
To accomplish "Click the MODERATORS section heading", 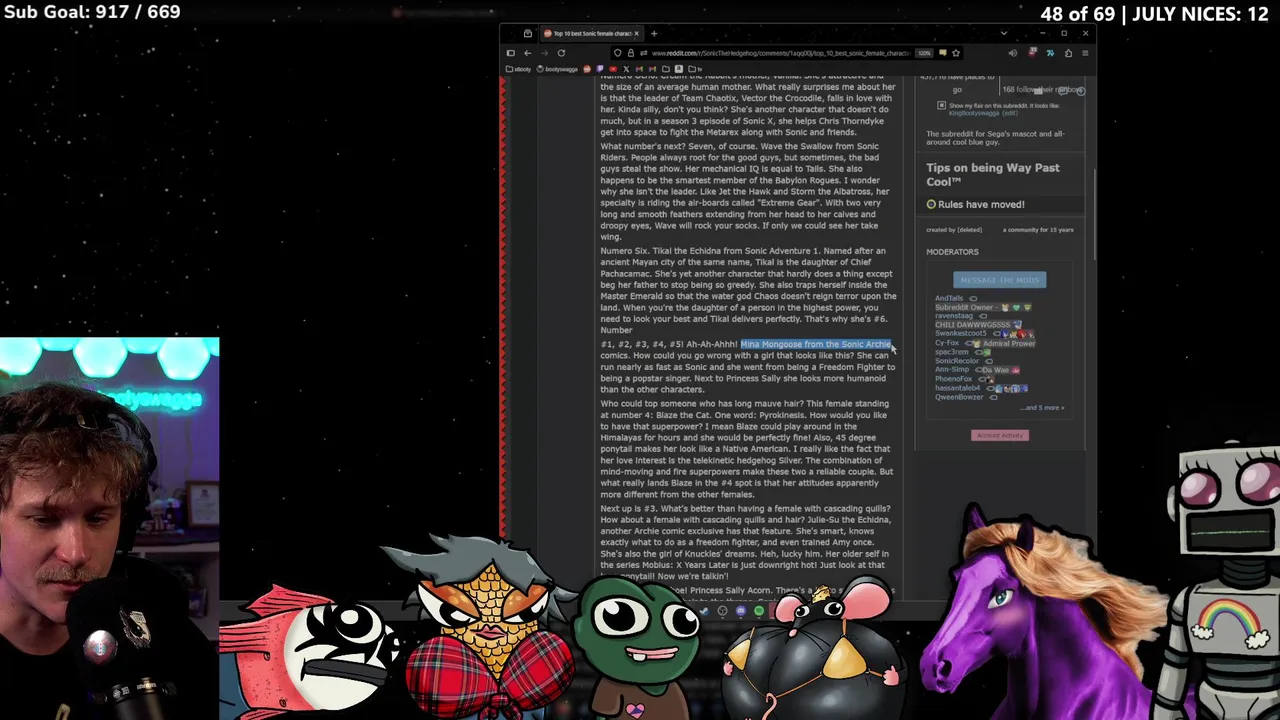I will tap(952, 252).
